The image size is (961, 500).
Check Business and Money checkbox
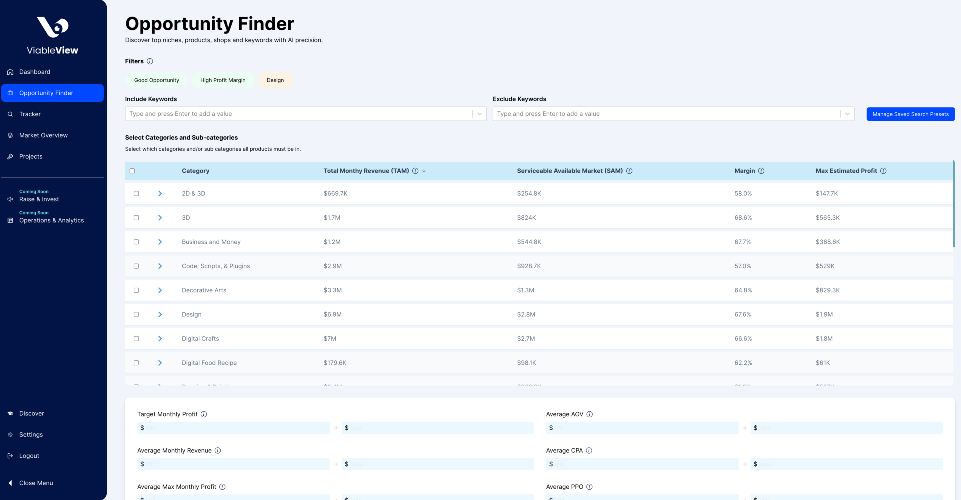coord(136,242)
